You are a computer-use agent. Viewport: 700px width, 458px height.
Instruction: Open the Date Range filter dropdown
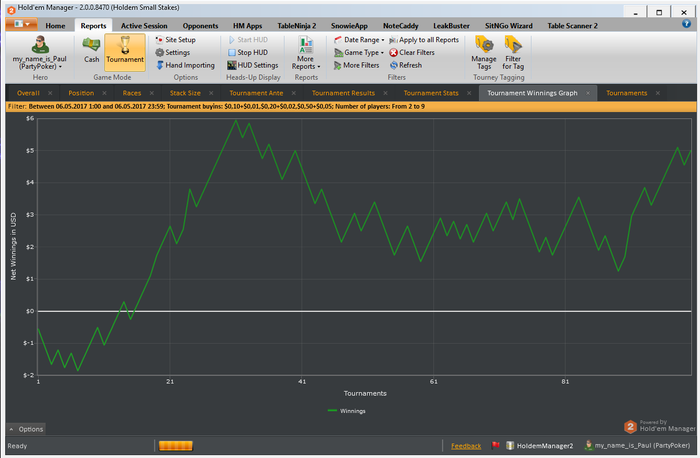359,40
